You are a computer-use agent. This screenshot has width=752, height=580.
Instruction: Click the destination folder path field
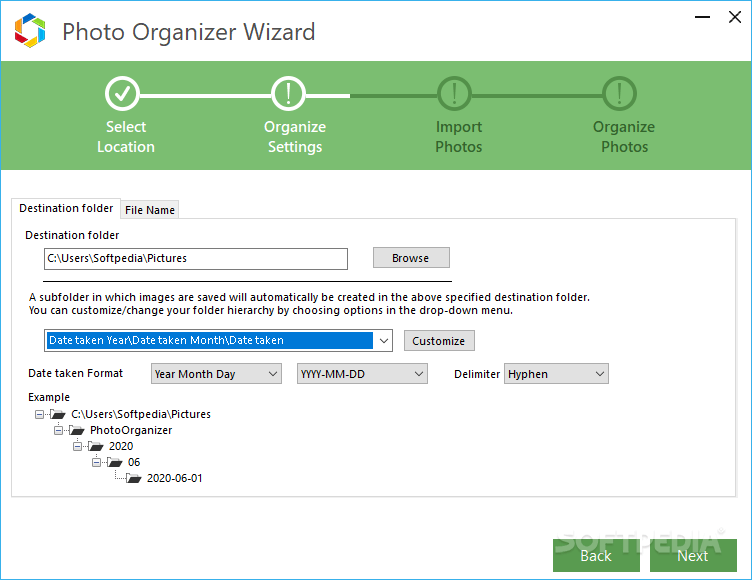click(196, 258)
